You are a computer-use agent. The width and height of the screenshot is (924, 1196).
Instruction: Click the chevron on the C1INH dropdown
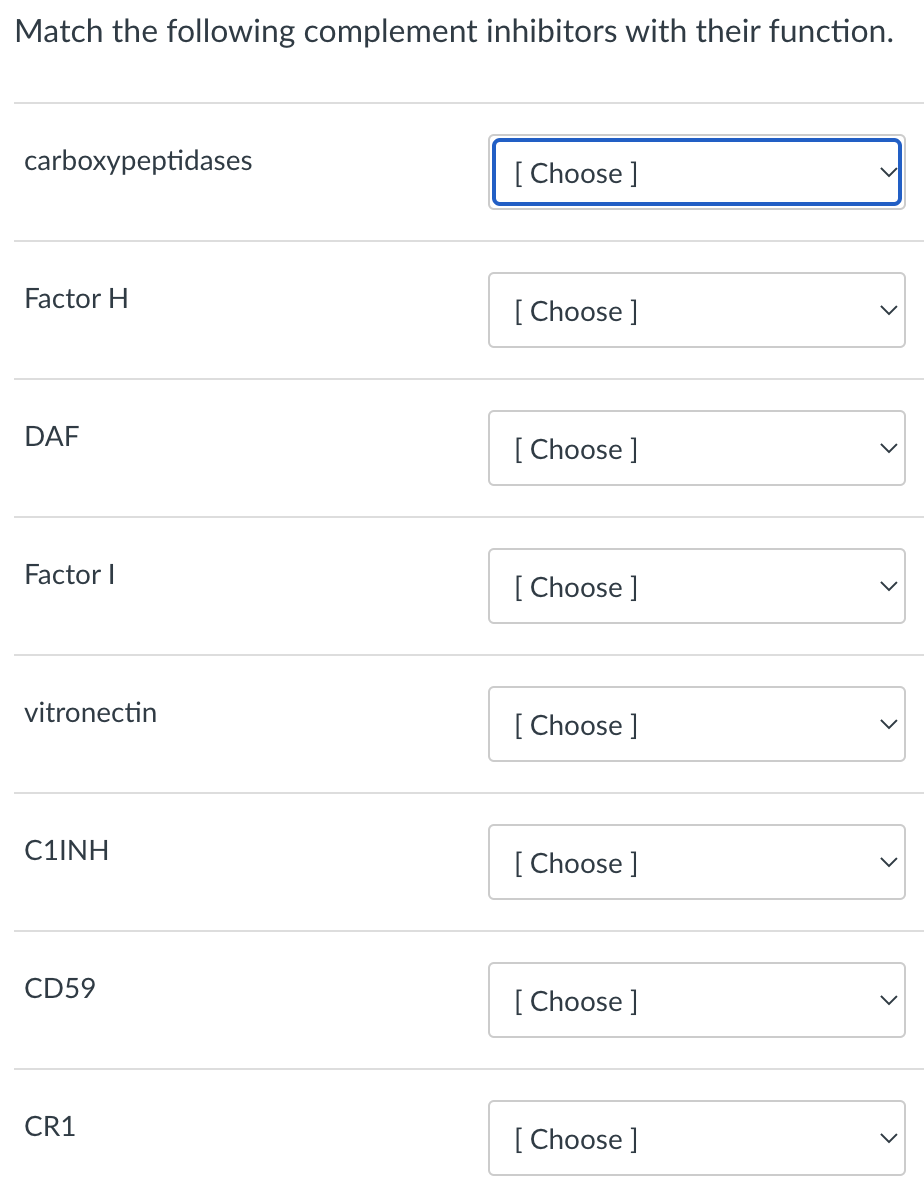pyautogui.click(x=888, y=862)
